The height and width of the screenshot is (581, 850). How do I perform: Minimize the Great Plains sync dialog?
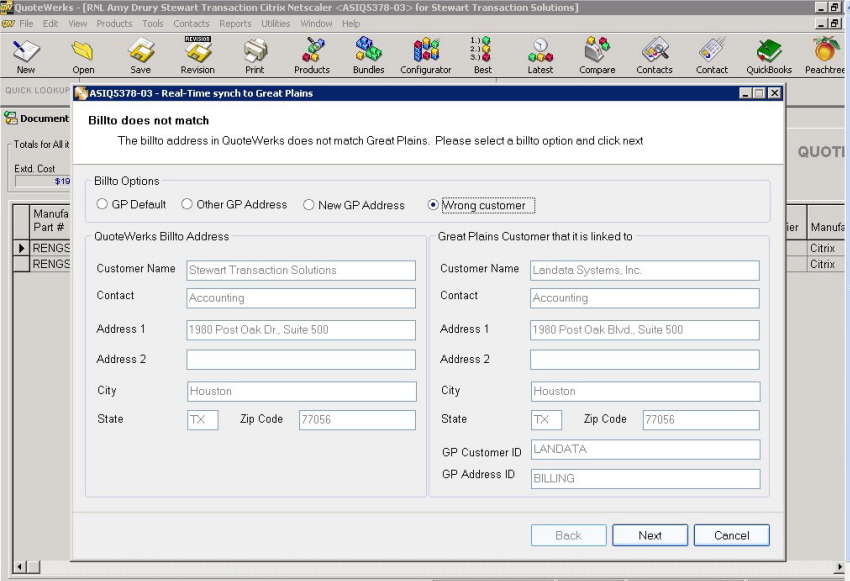746,93
